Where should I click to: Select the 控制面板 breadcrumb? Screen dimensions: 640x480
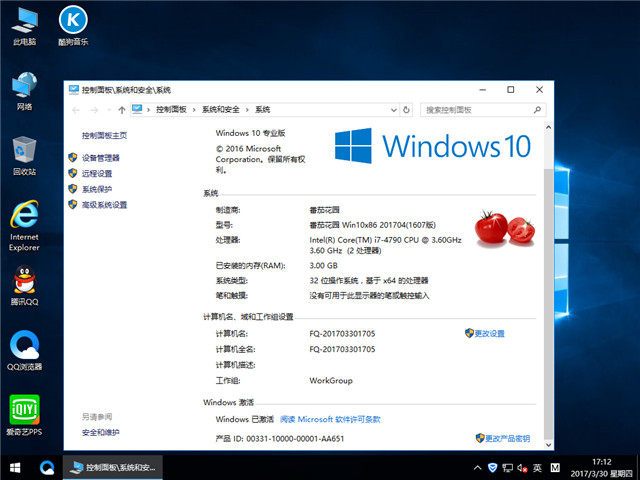coord(171,110)
